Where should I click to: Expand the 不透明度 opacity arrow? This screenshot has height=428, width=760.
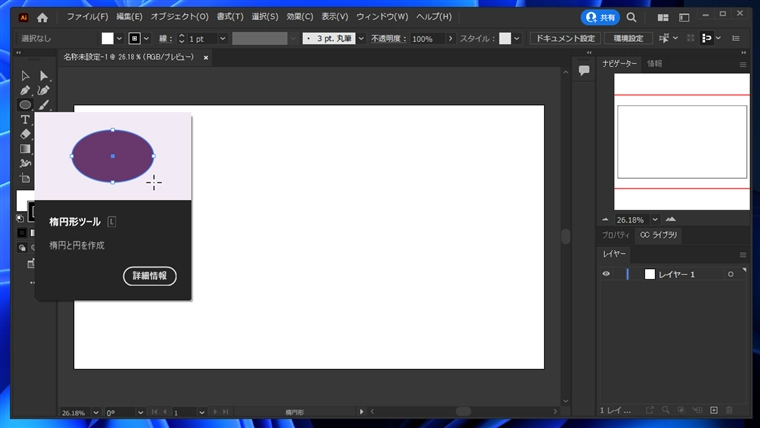click(450, 38)
